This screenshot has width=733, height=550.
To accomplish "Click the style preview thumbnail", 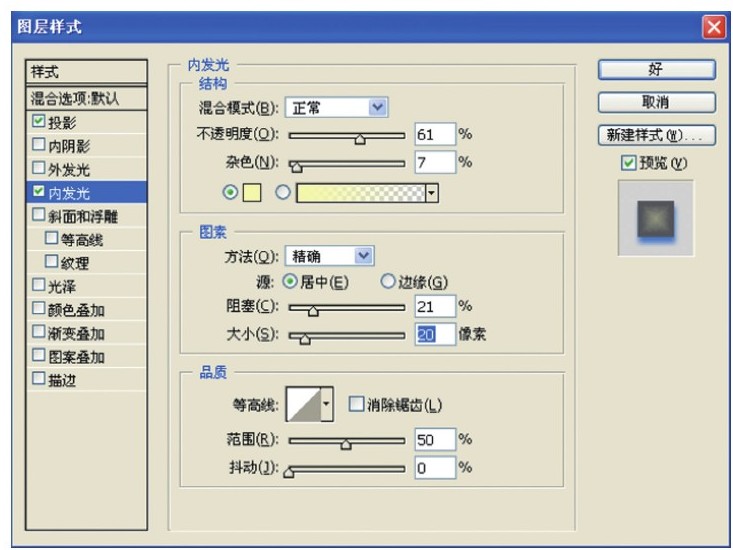I will [656, 218].
